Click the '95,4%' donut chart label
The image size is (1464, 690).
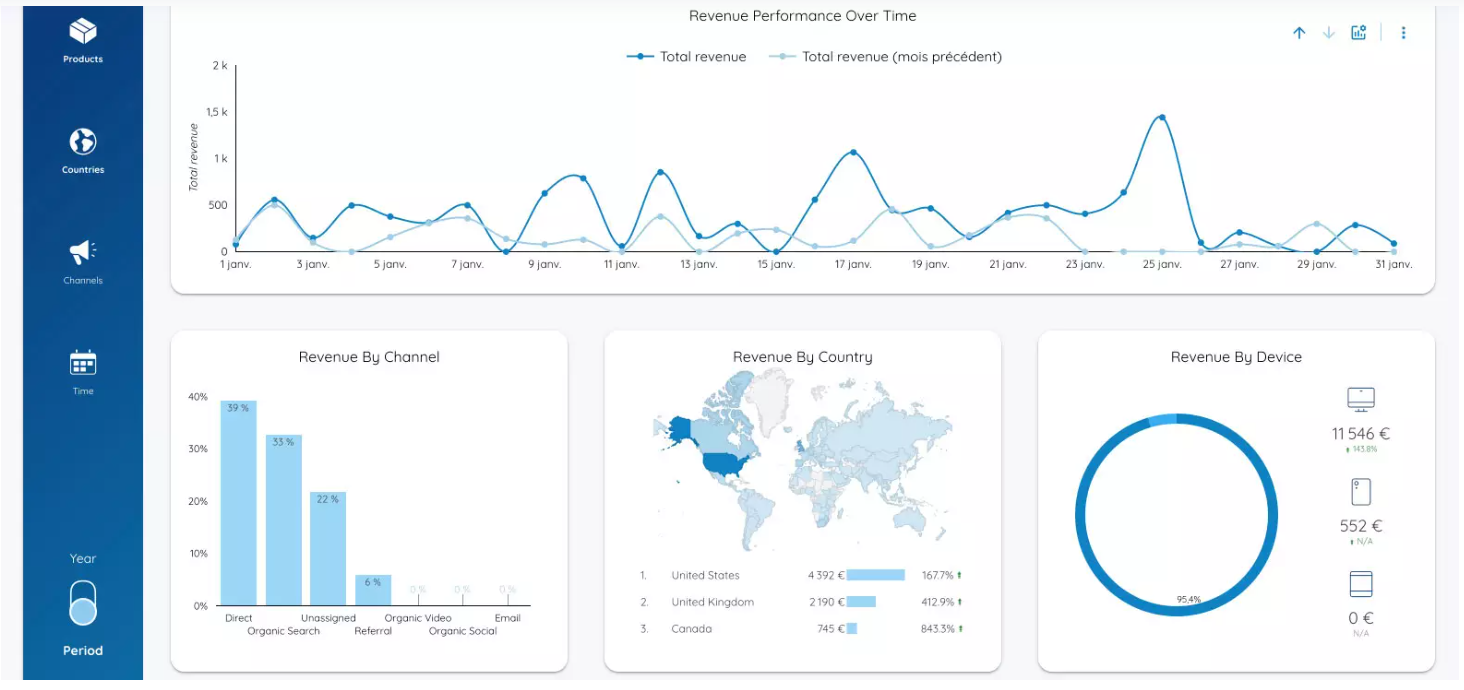point(1188,600)
